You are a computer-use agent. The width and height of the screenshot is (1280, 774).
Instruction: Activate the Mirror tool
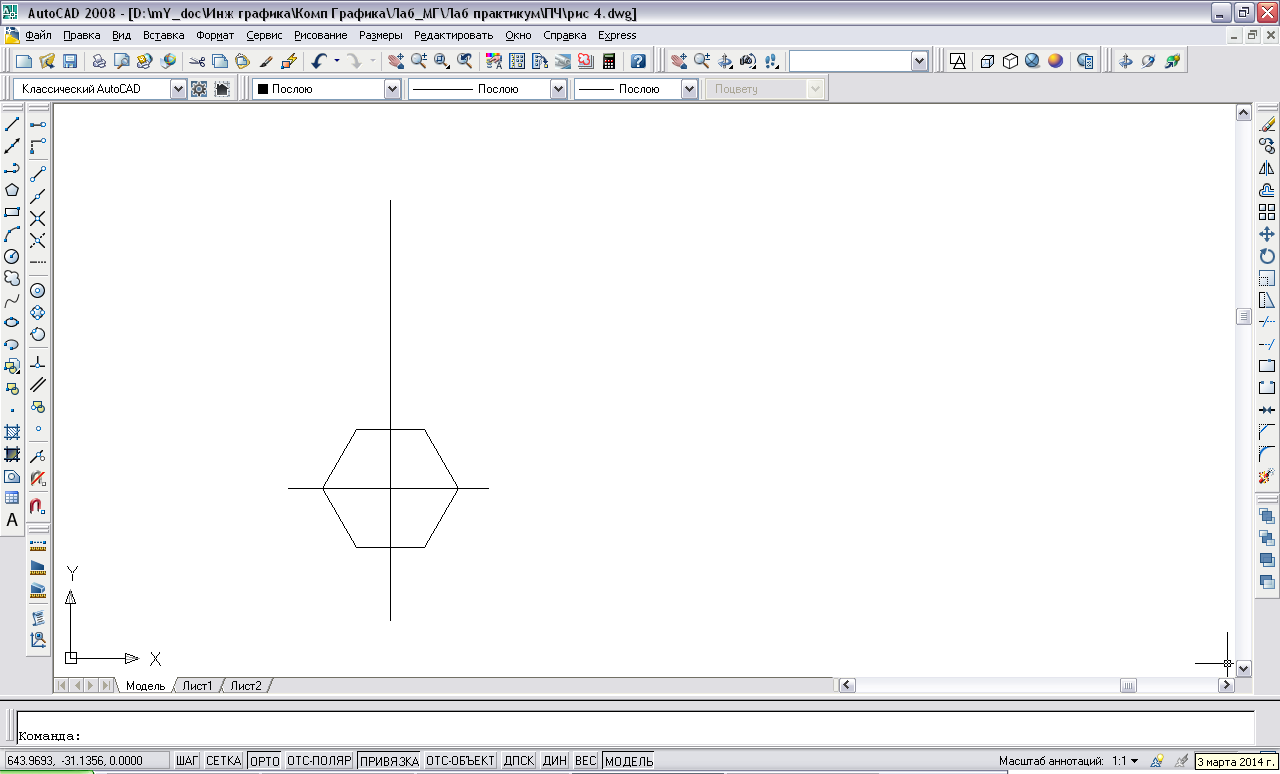pos(1267,168)
